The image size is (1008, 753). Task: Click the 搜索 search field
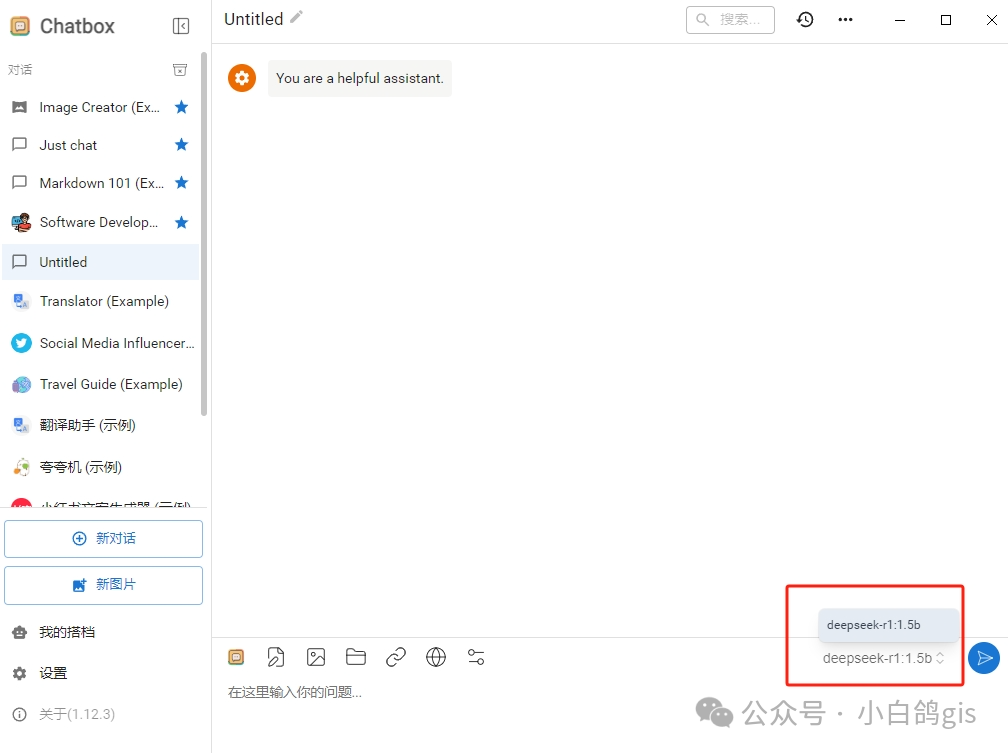tap(730, 20)
